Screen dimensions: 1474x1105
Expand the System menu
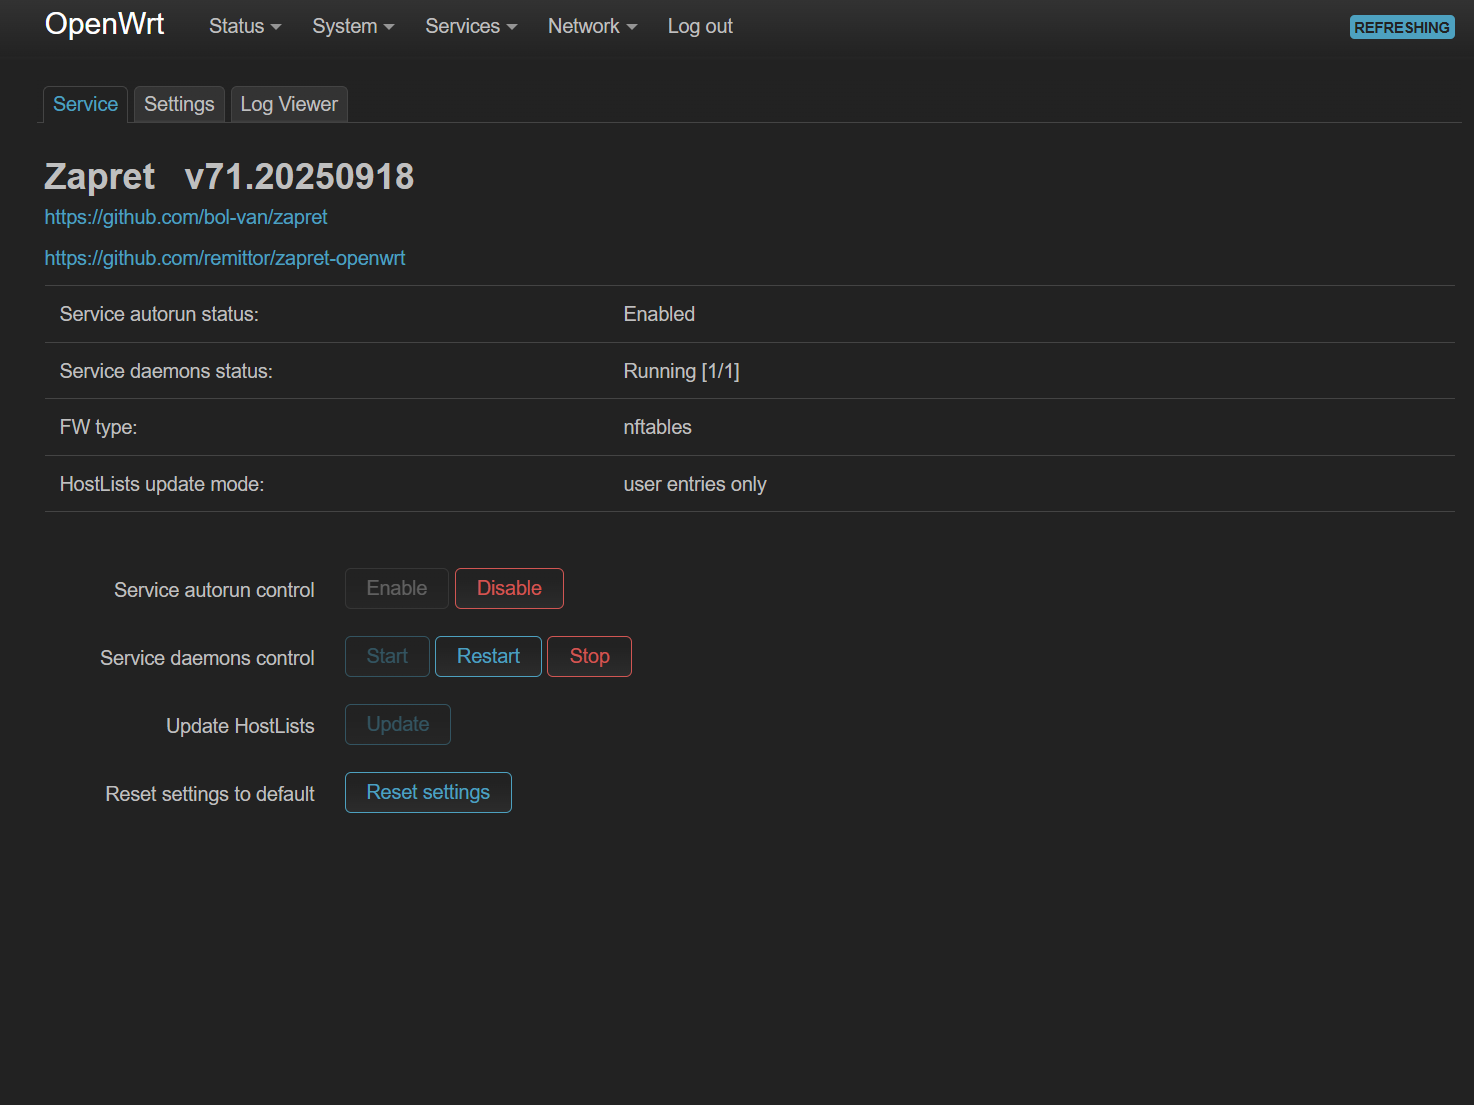(353, 26)
